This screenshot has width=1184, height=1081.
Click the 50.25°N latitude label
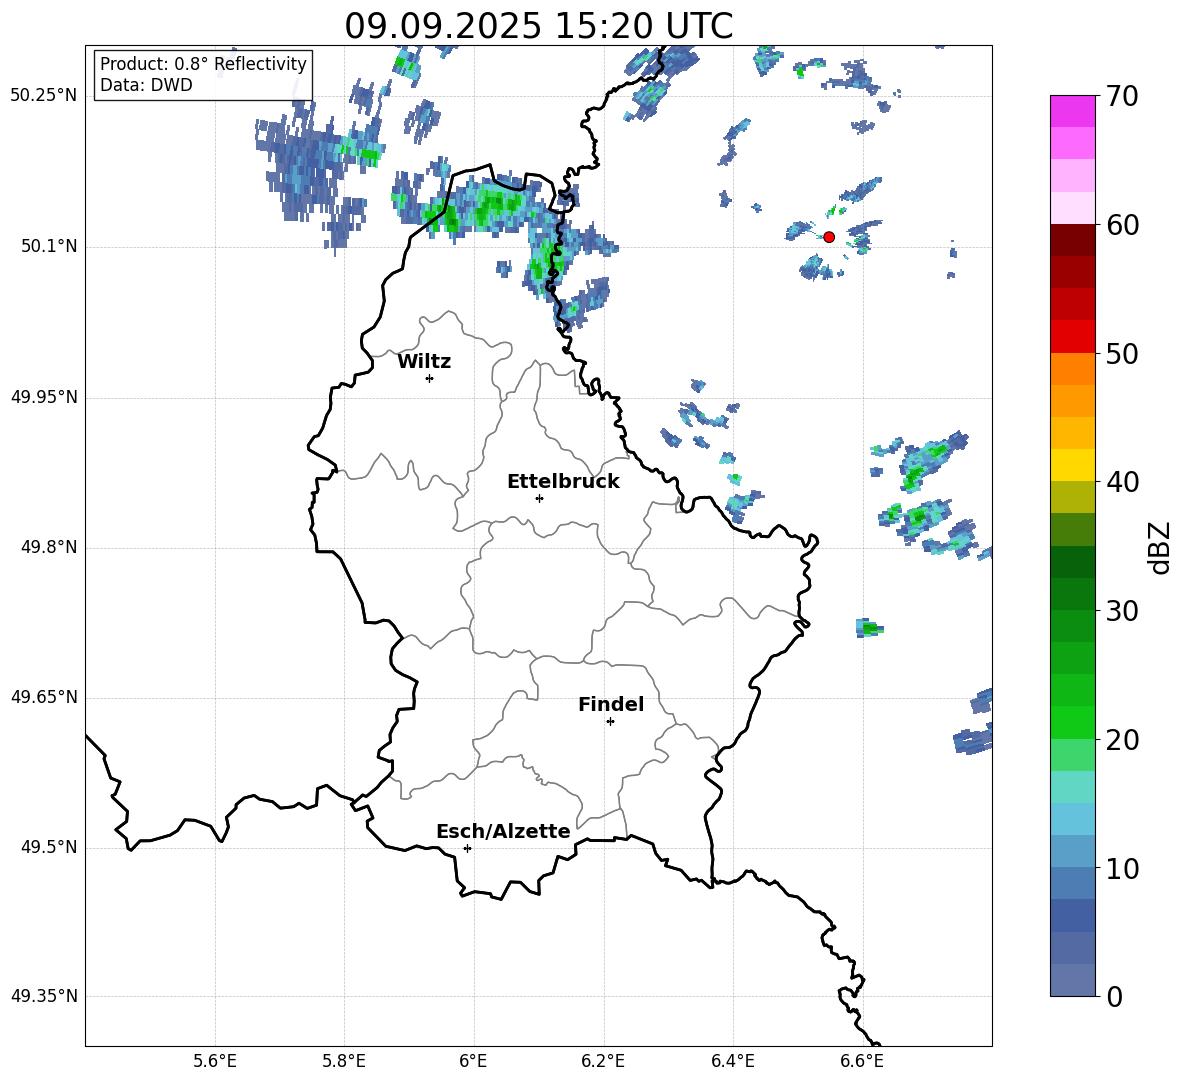click(43, 96)
